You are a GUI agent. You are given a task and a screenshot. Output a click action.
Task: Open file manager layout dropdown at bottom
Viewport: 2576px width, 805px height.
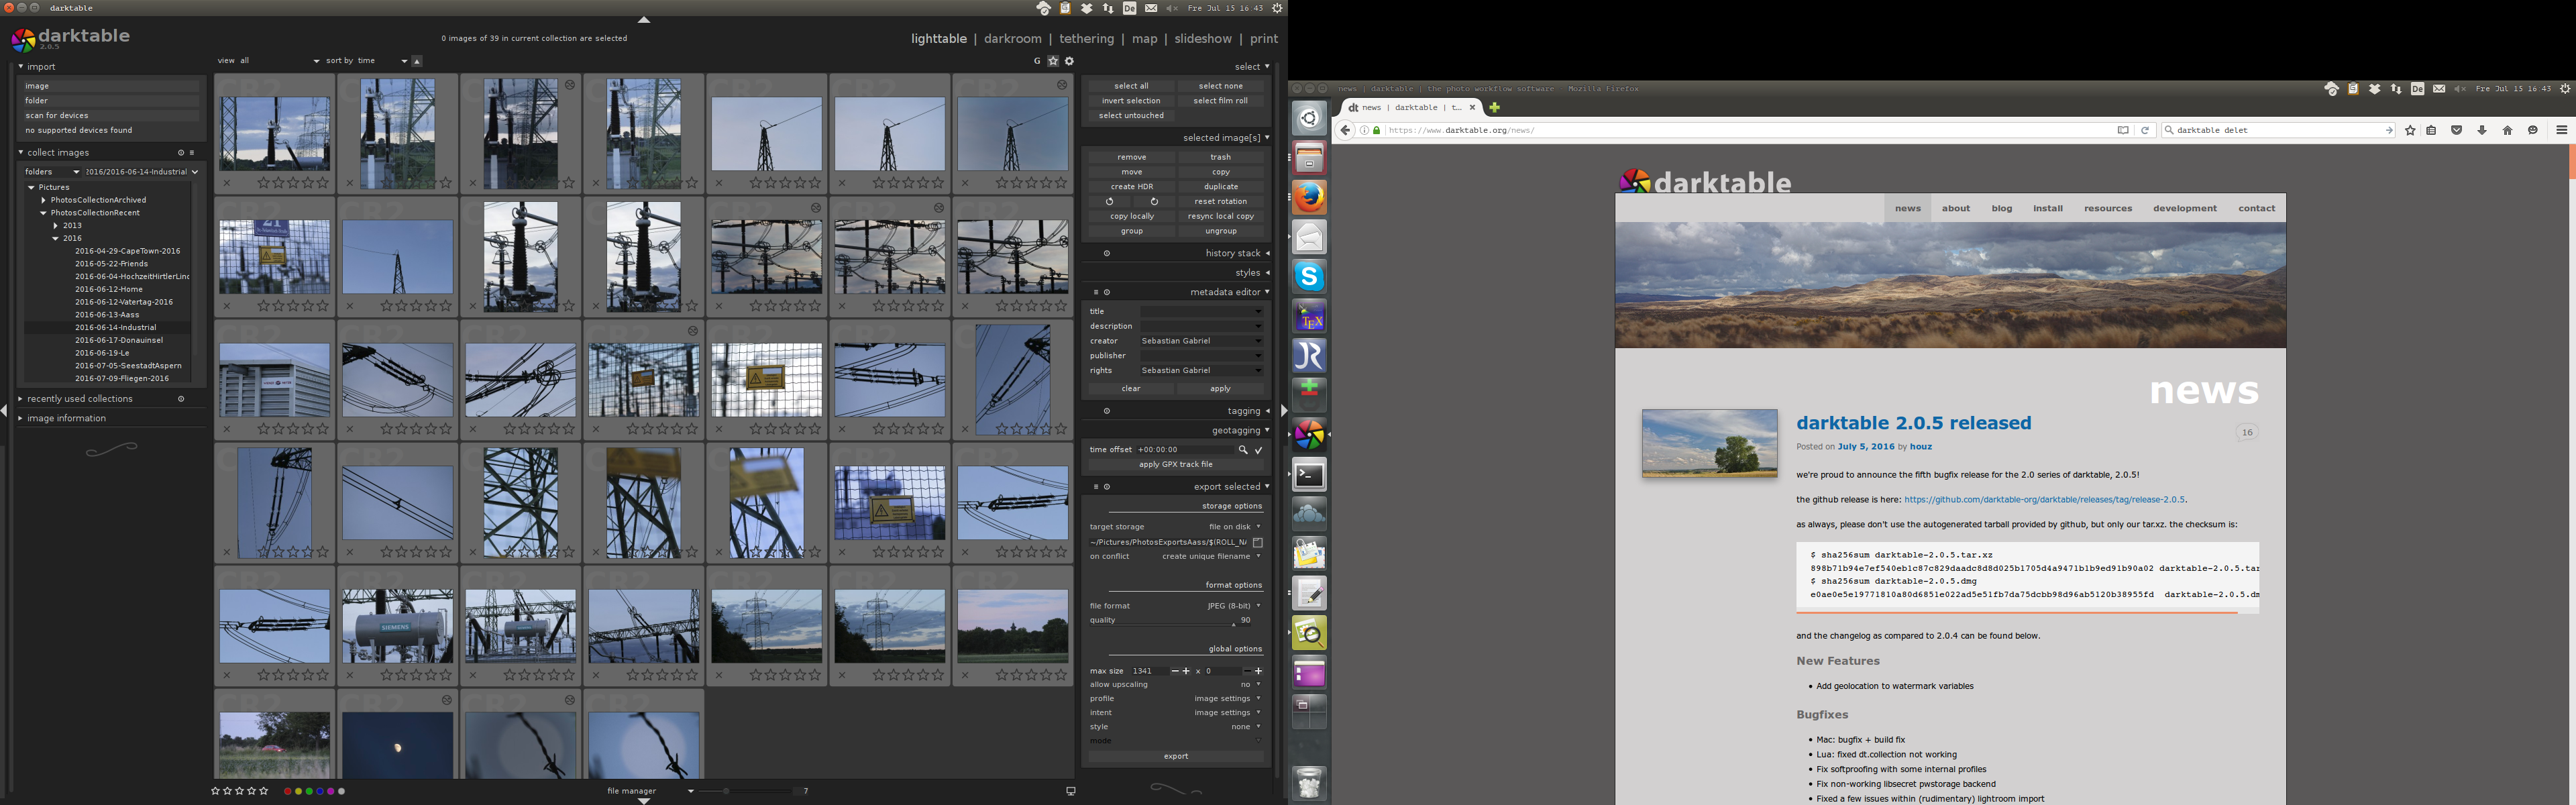(x=650, y=791)
